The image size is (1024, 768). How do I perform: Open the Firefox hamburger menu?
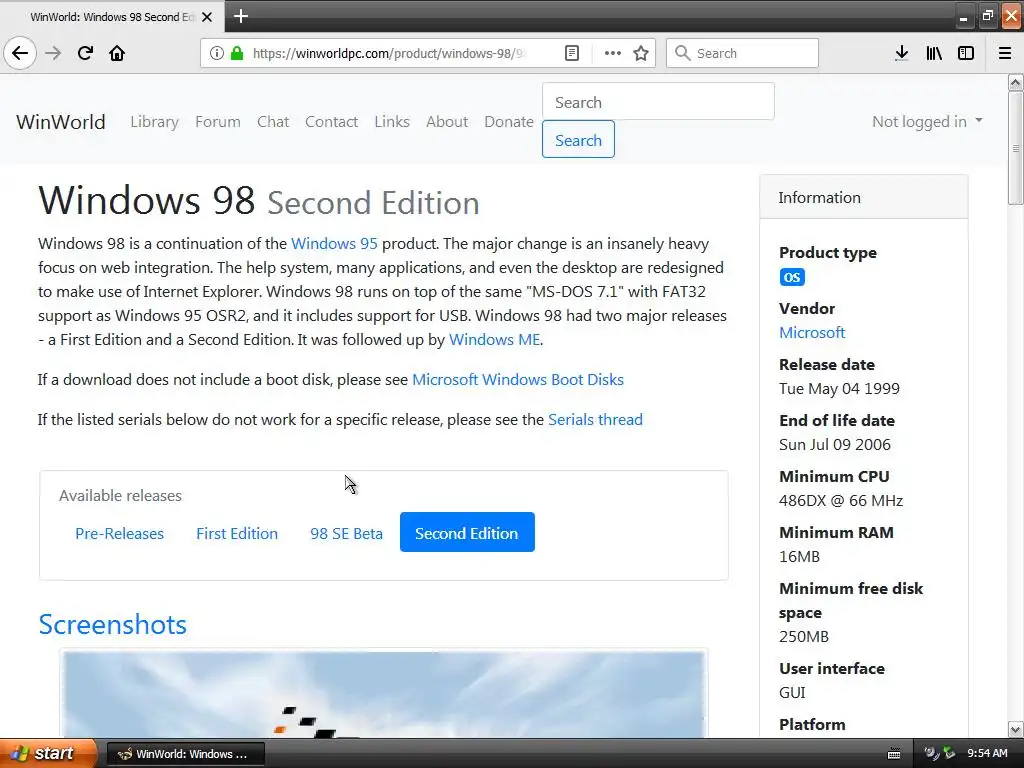point(1004,53)
